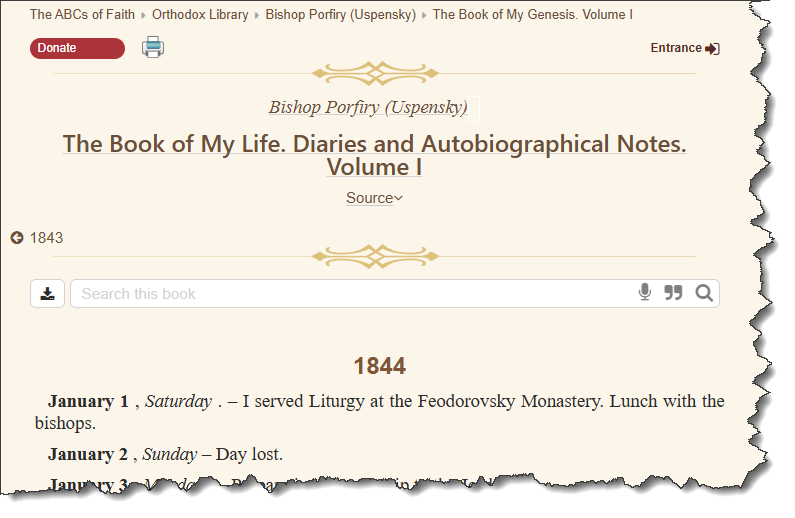Open The ABCs of Faith breadcrumb

82,15
